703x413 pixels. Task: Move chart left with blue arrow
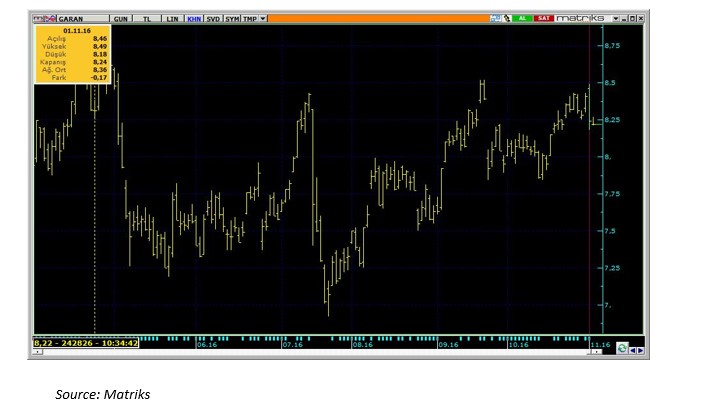click(633, 351)
